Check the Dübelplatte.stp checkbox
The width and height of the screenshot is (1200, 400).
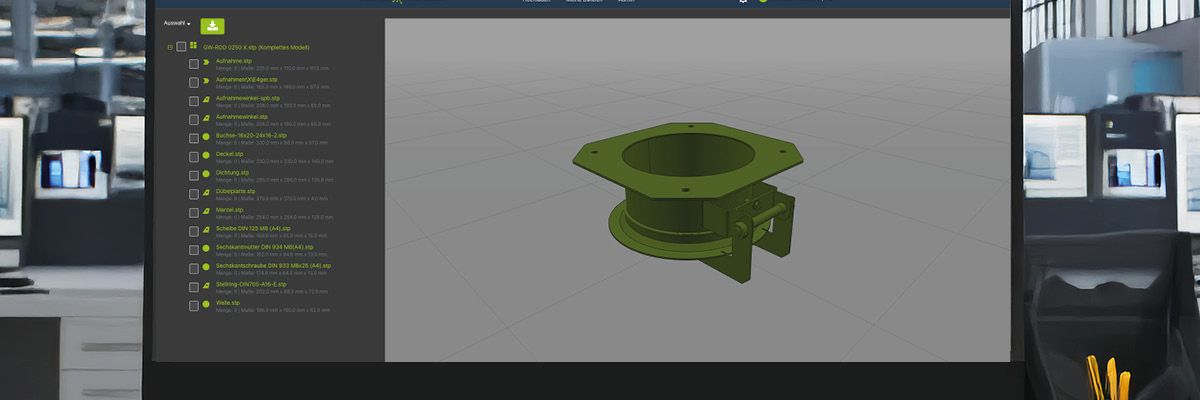pos(194,194)
